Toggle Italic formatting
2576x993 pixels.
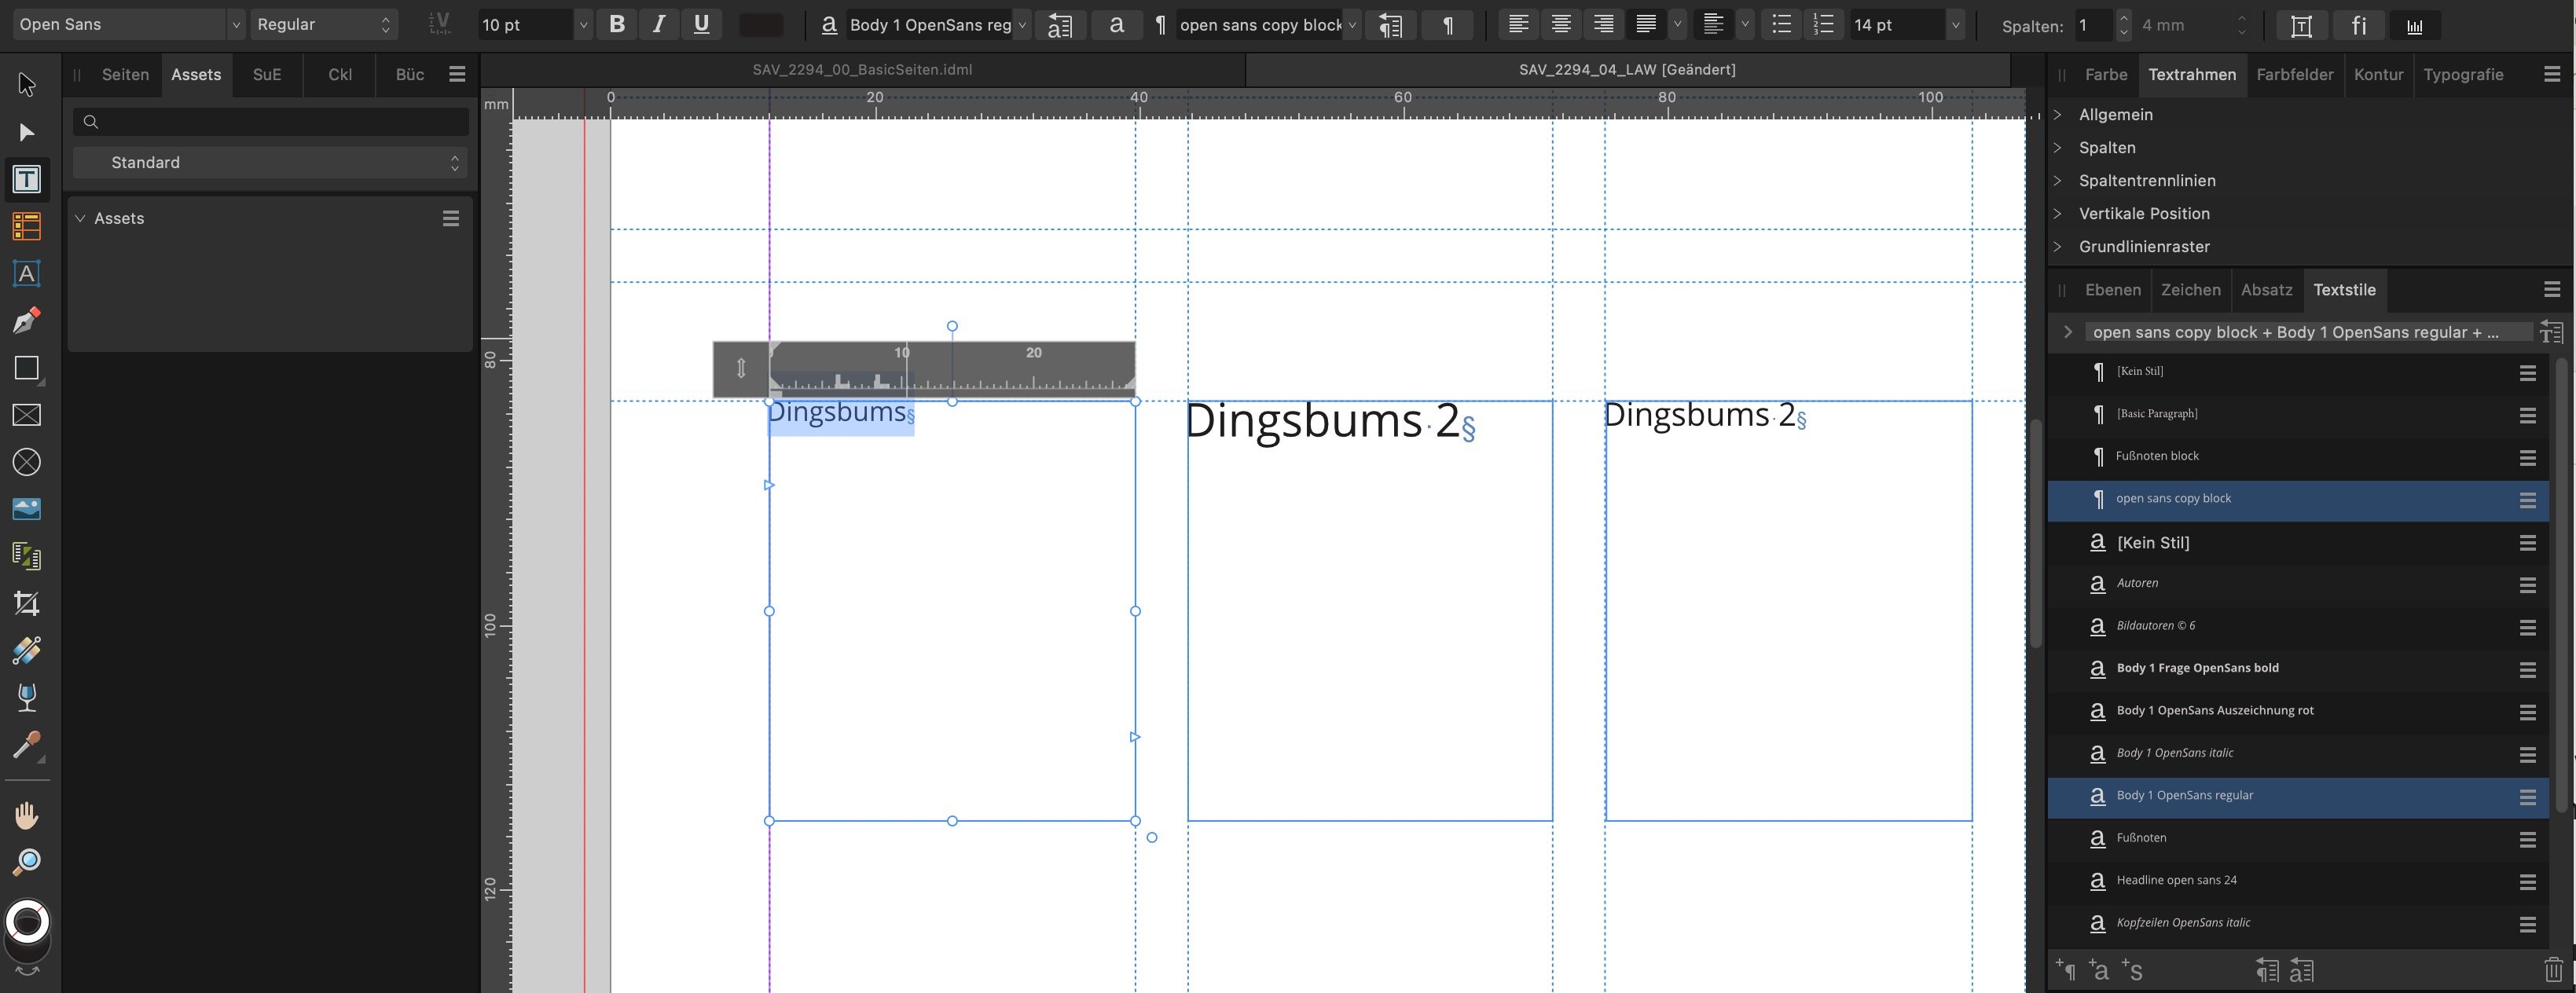(658, 24)
